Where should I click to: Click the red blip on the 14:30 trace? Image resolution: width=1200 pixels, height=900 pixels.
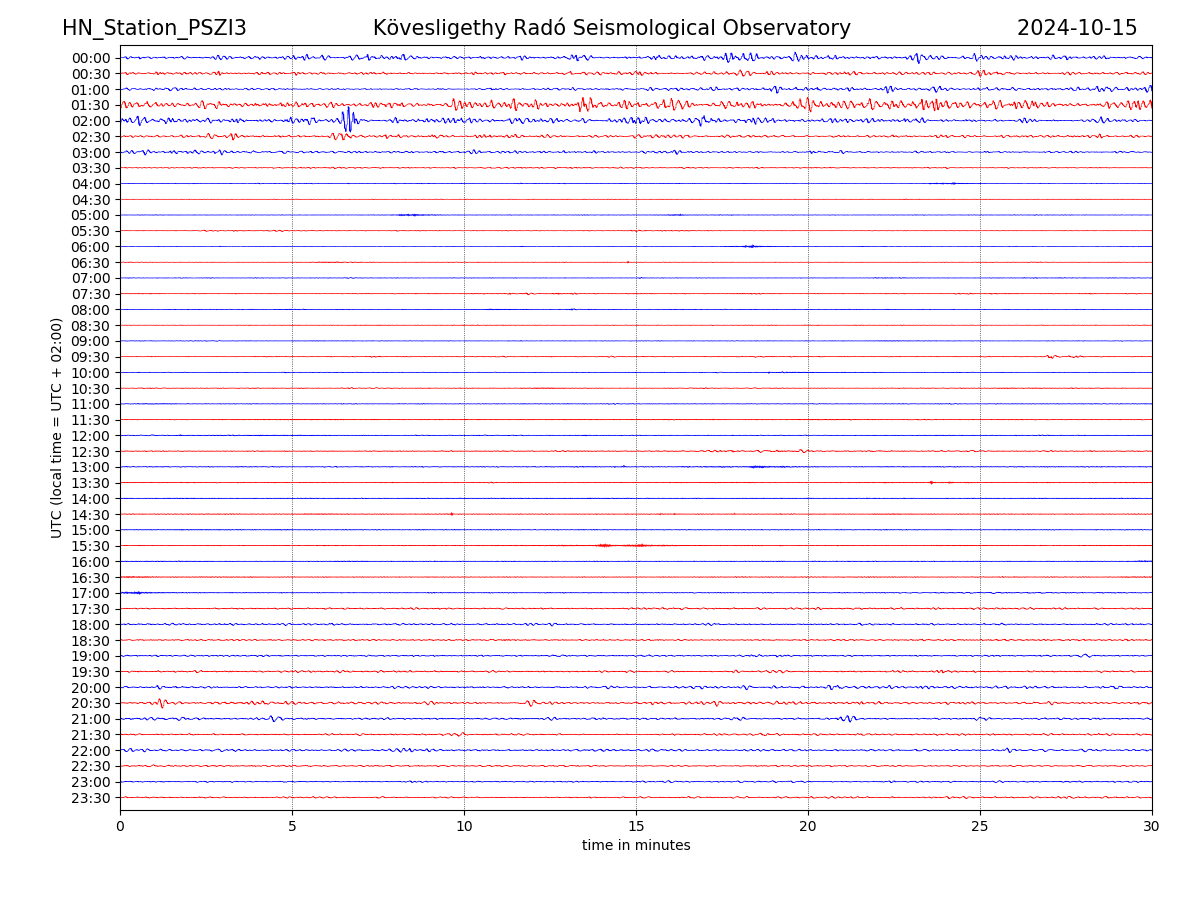(451, 514)
